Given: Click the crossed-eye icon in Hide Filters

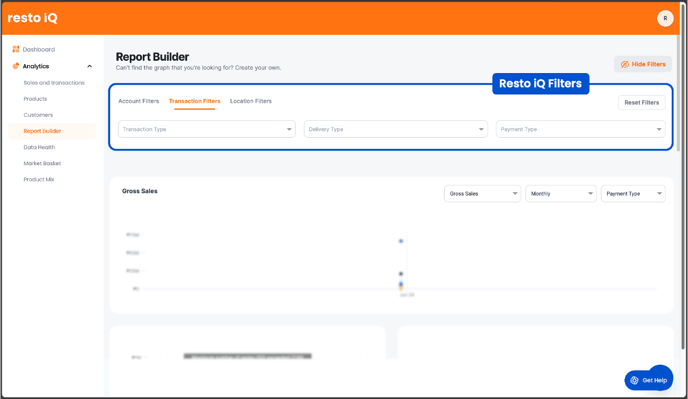Looking at the screenshot, I should click(624, 64).
